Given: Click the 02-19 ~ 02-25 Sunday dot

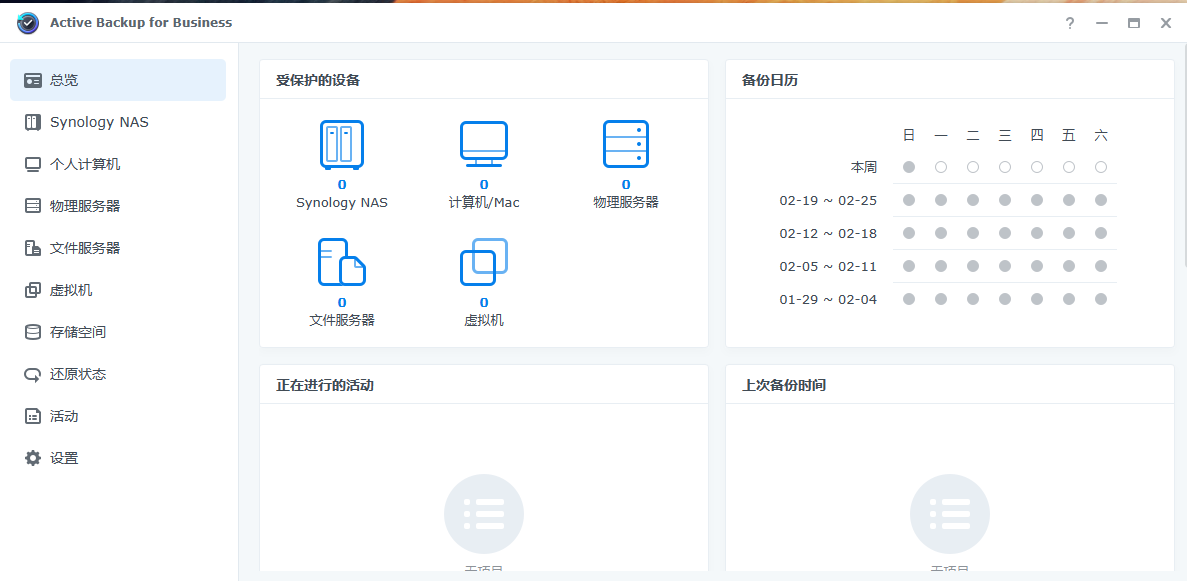Looking at the screenshot, I should tap(909, 200).
